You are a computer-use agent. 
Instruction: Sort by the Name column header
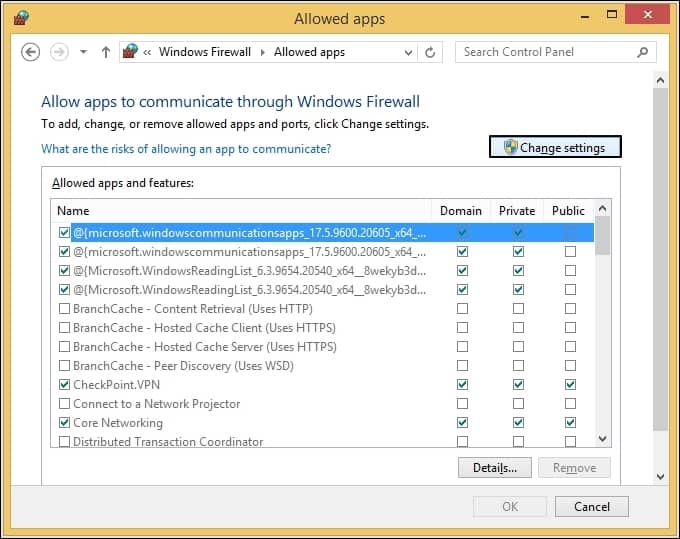coord(241,211)
